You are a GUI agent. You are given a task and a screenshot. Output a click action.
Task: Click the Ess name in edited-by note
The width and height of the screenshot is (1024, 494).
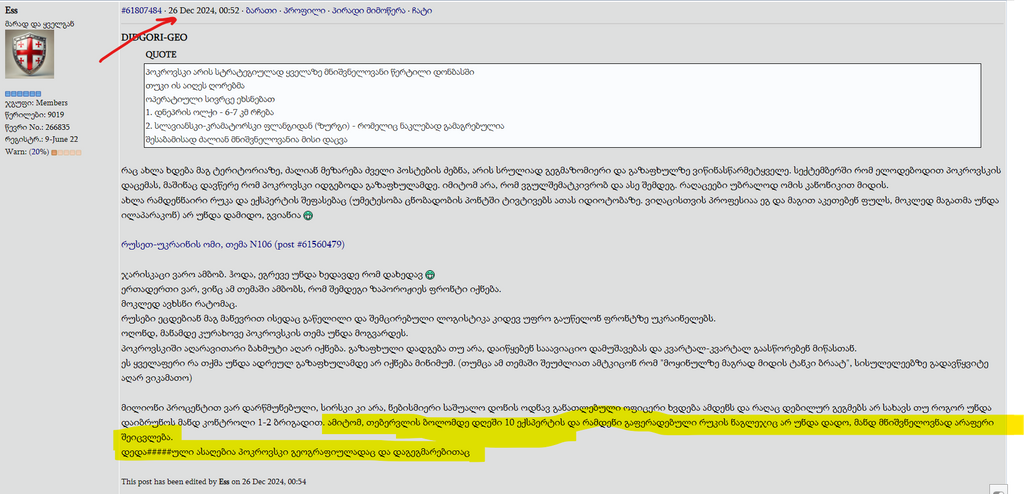(x=224, y=481)
